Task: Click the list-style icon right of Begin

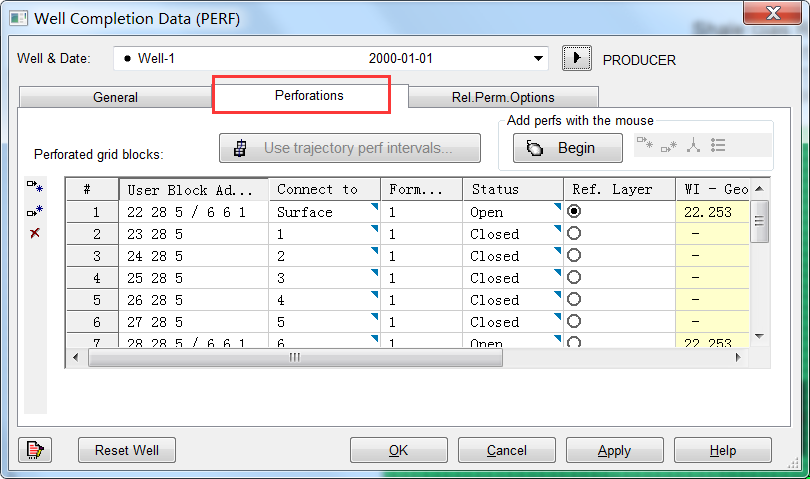Action: [x=718, y=146]
